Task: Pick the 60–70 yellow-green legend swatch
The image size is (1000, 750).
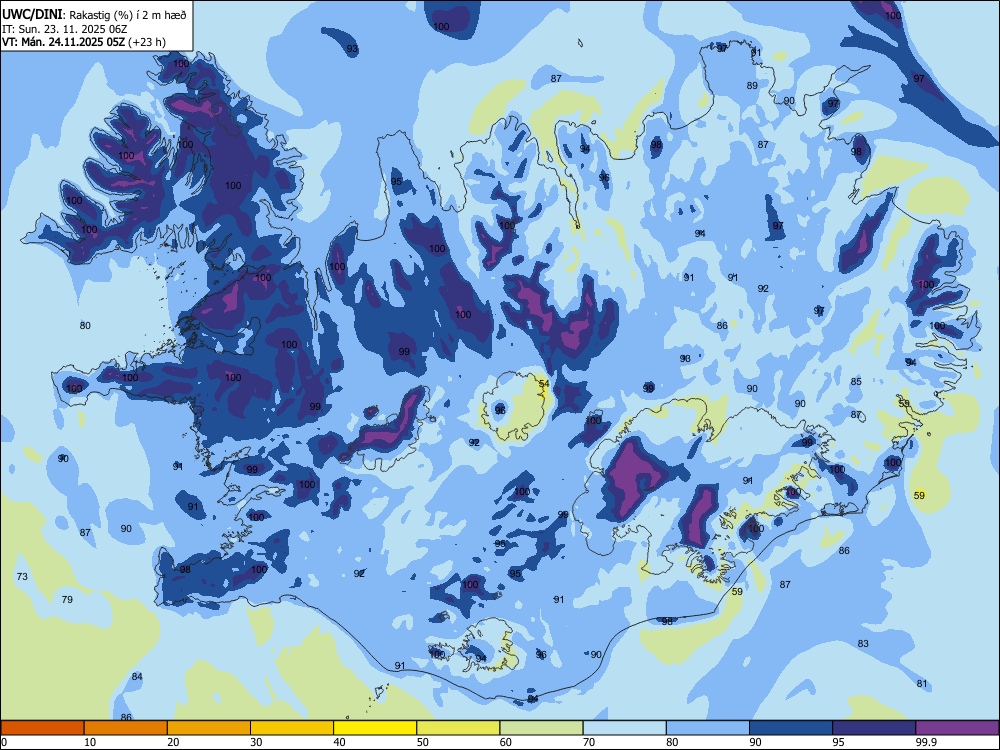Action: (x=541, y=728)
